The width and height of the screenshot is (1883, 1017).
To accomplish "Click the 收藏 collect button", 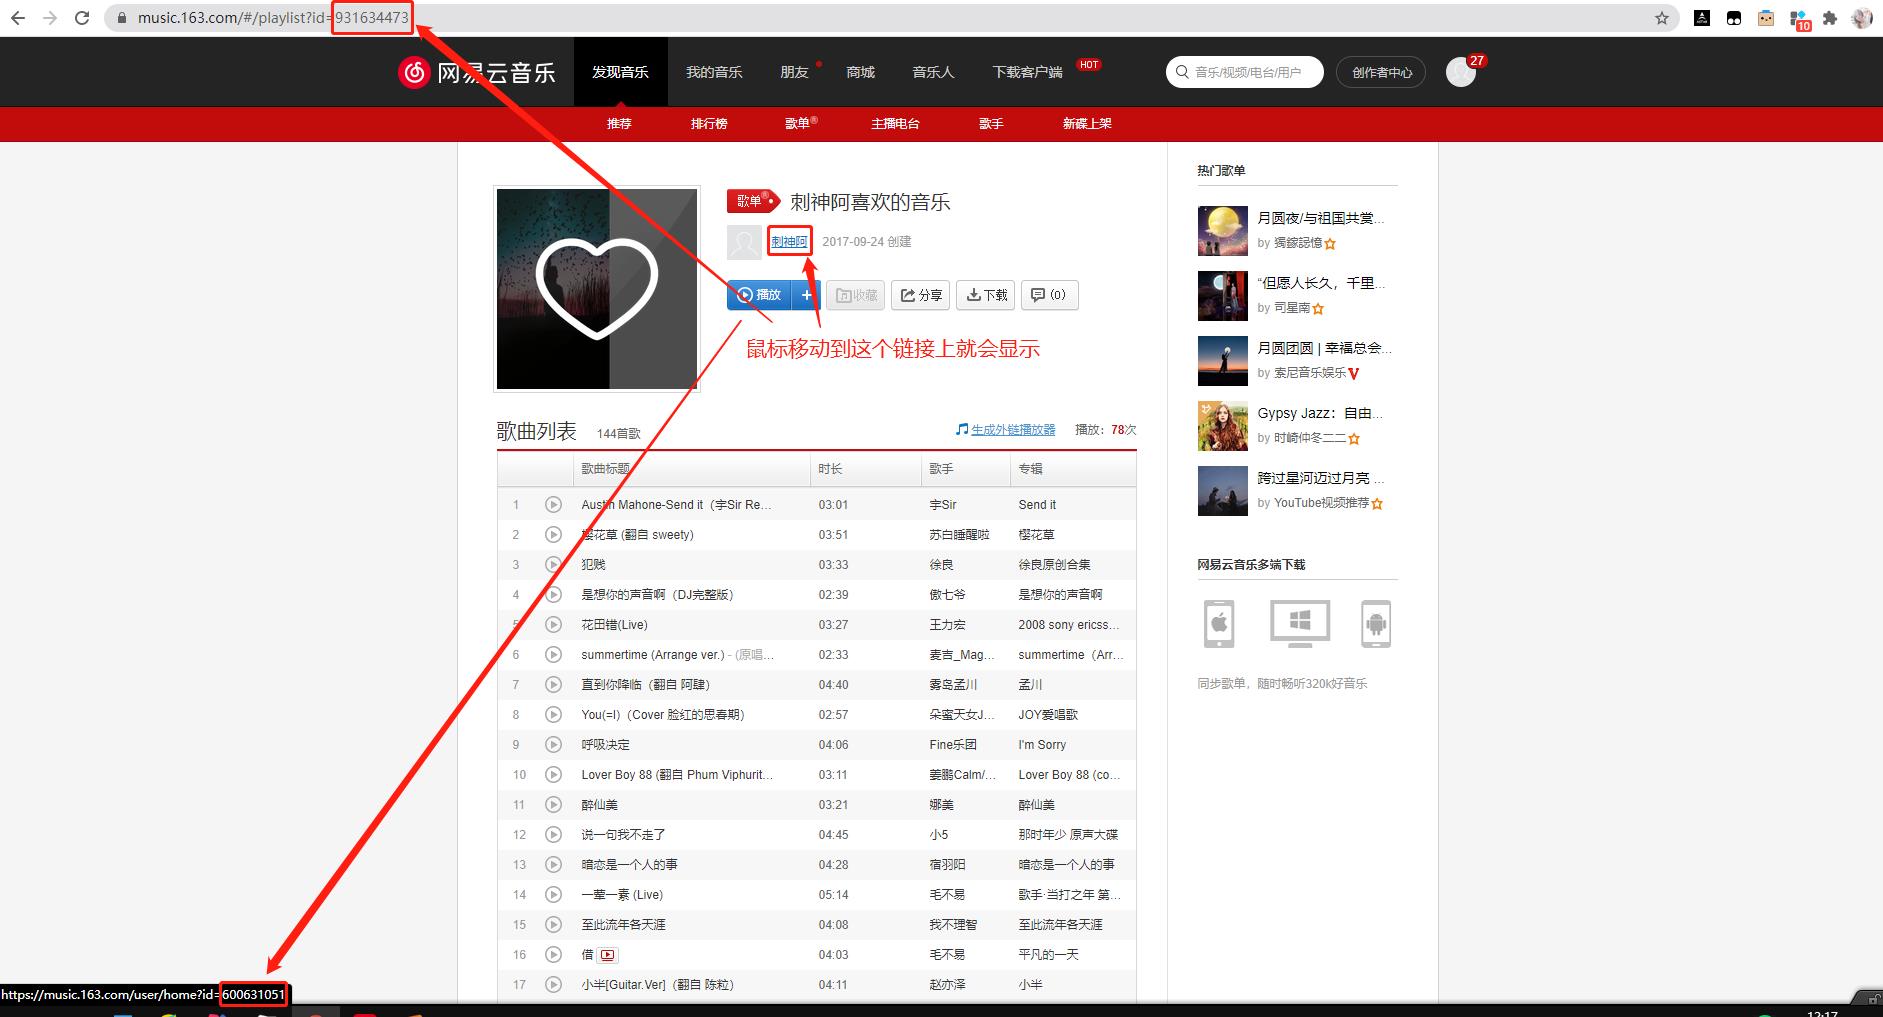I will 857,295.
